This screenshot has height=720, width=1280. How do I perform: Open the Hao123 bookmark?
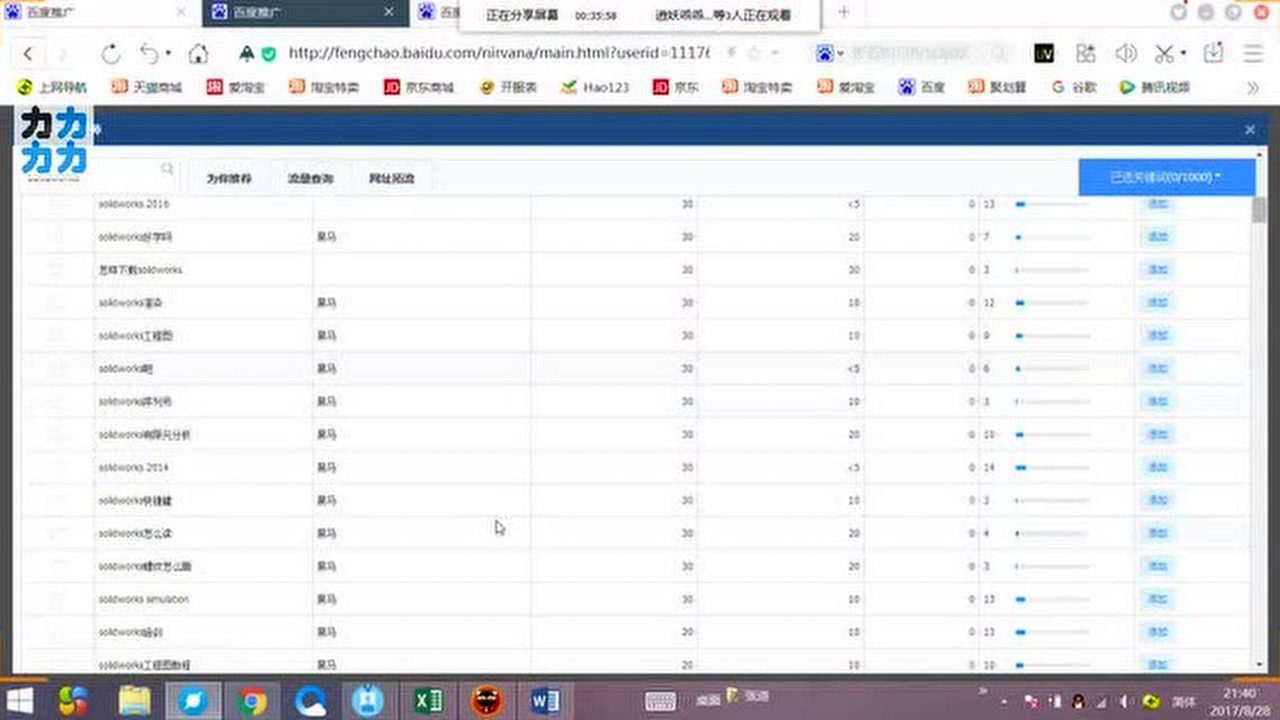[x=596, y=87]
